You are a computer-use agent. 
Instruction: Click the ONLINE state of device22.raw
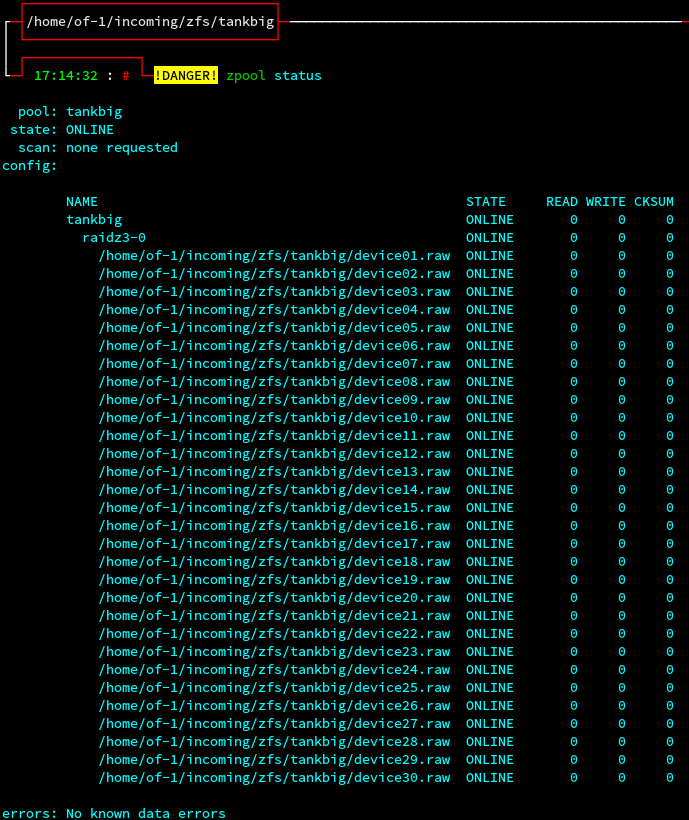coord(490,634)
